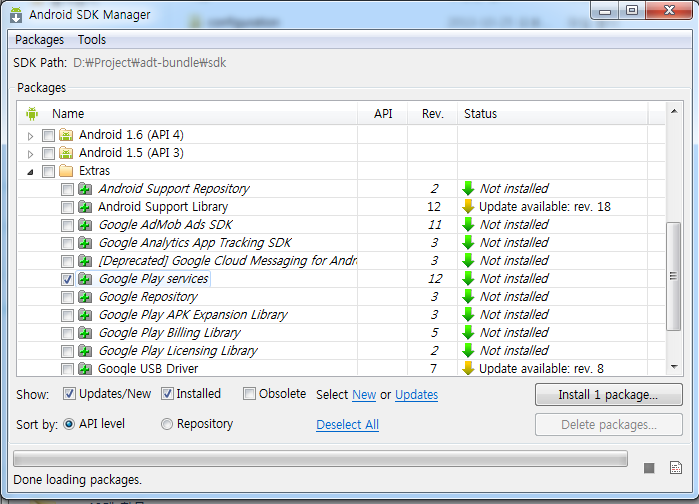Click package icon beside Google Play Licensing Library

[85, 351]
